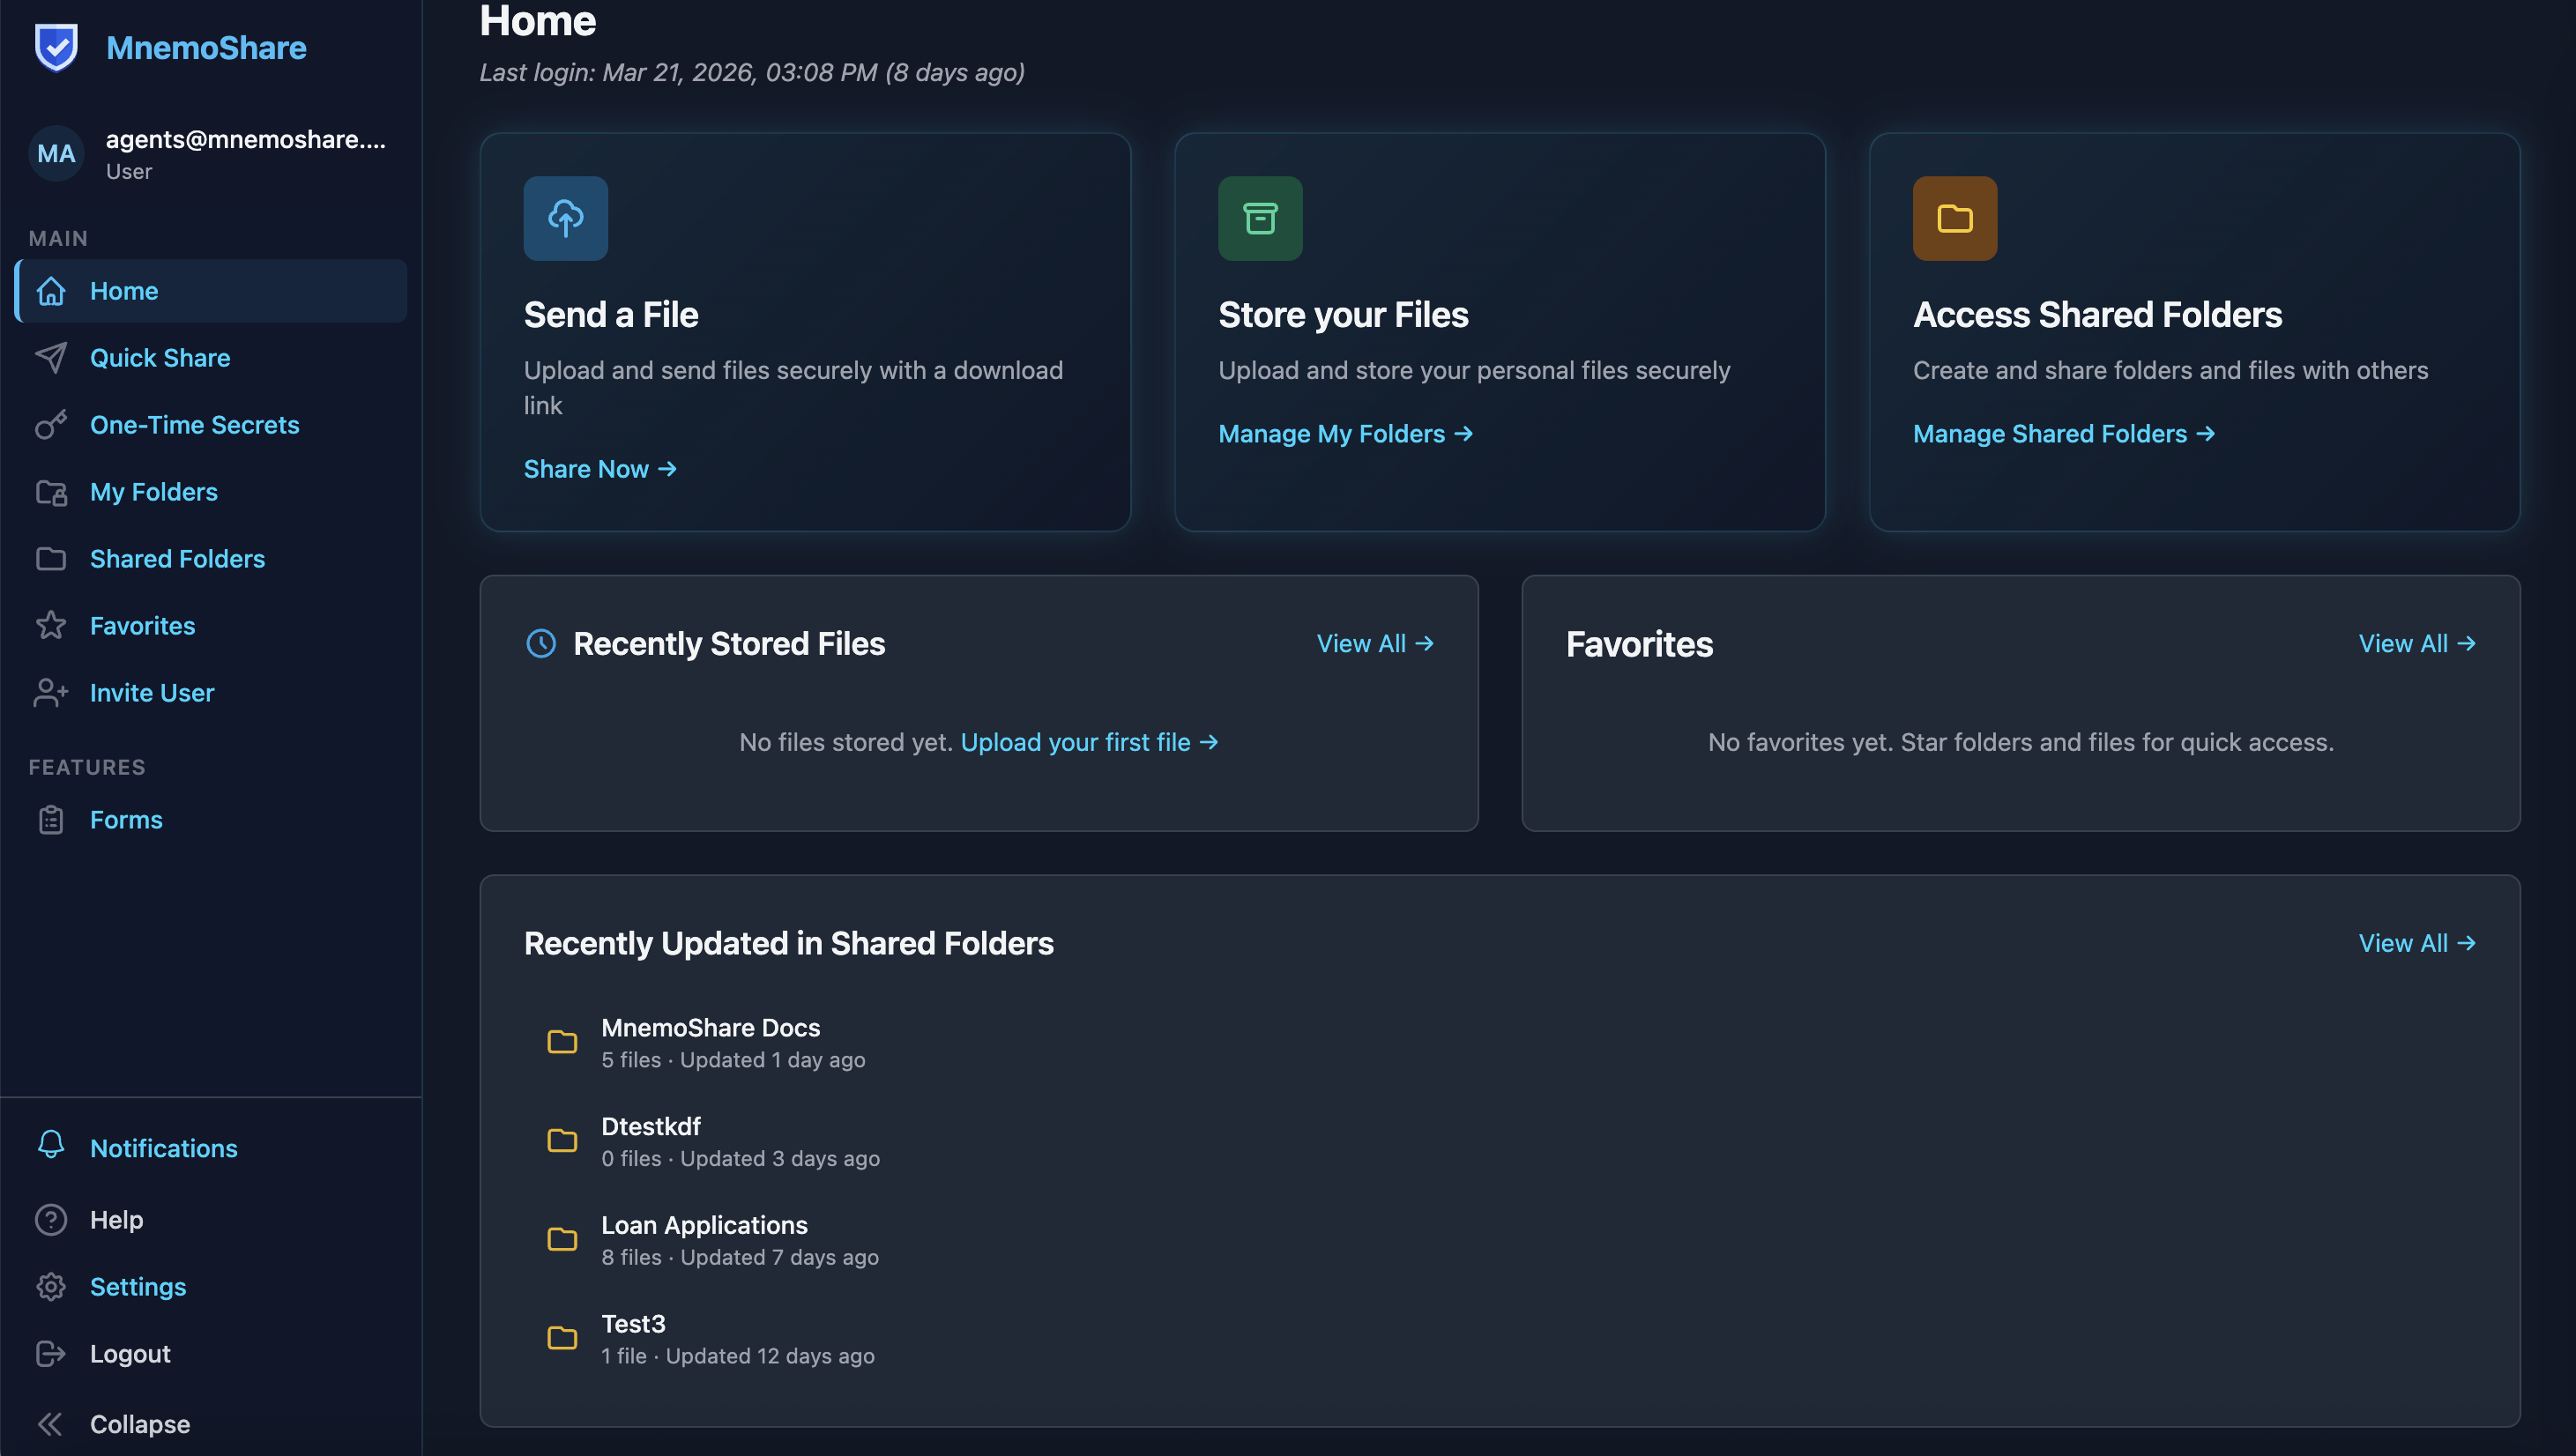
Task: Click the Invite User person icon
Action: pyautogui.click(x=51, y=692)
